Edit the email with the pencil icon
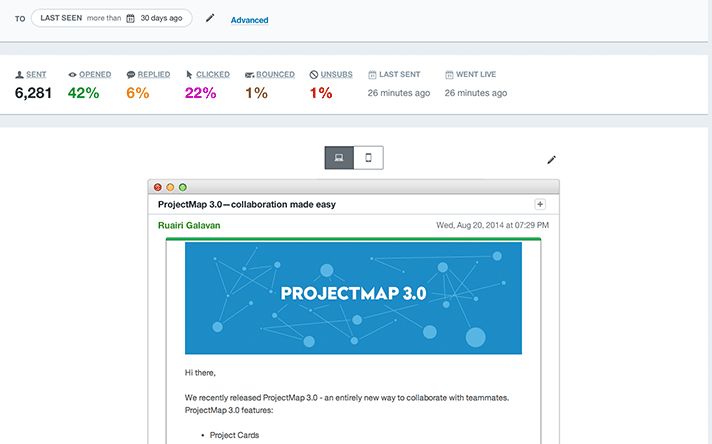Viewport: 712px width, 444px height. pos(551,159)
